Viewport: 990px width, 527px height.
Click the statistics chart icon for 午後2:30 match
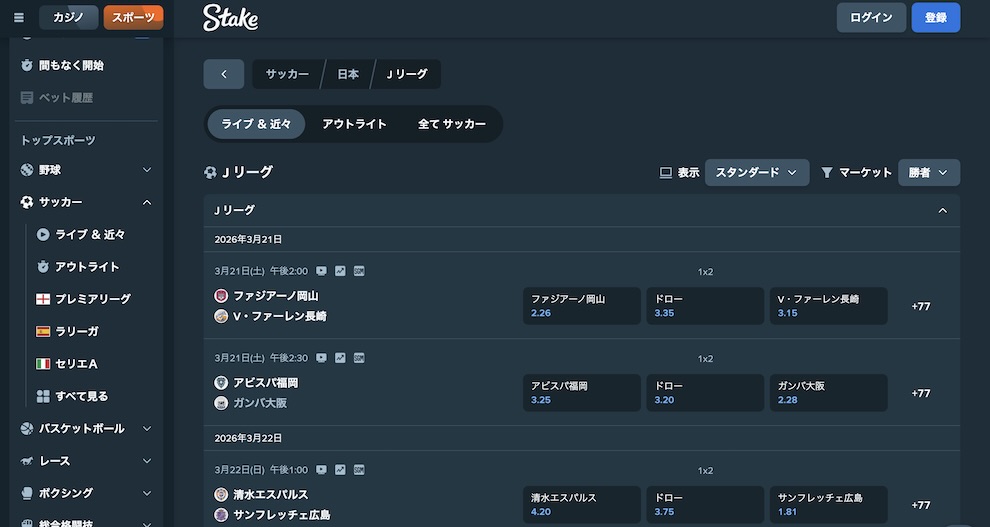click(x=340, y=358)
